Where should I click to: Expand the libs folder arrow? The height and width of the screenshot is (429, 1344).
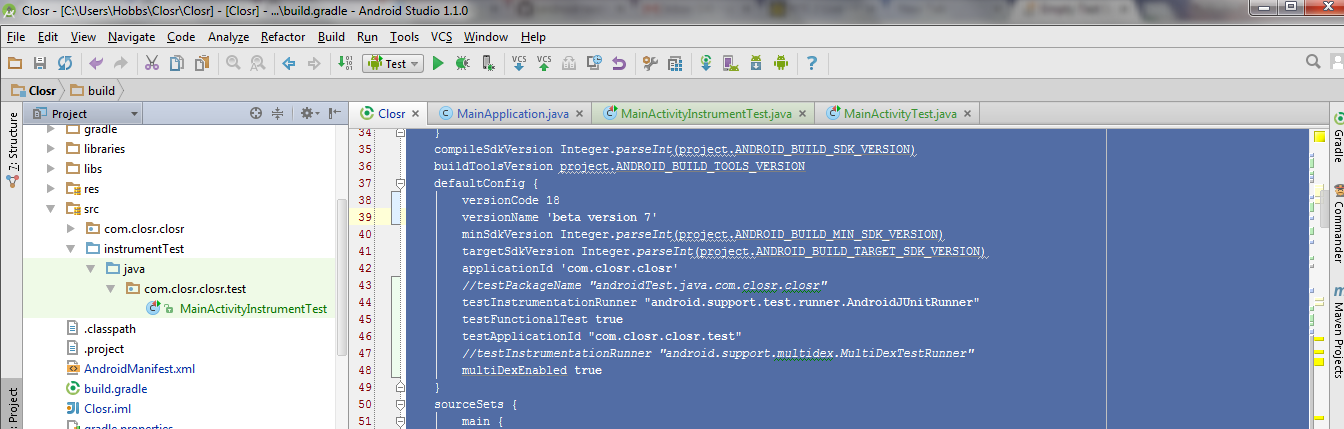[x=52, y=169]
